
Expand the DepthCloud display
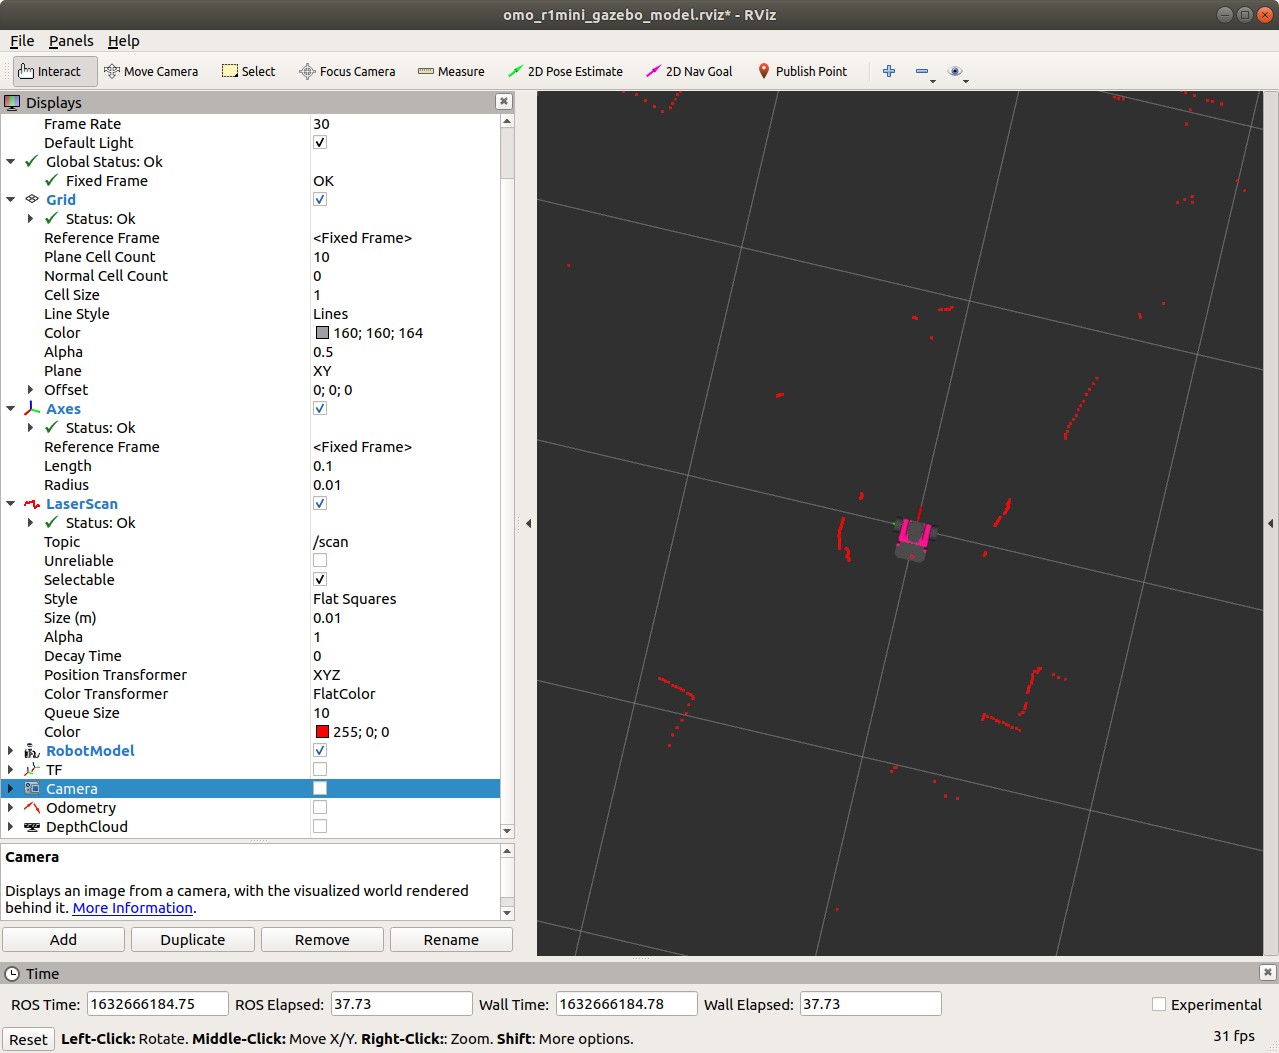[x=11, y=826]
